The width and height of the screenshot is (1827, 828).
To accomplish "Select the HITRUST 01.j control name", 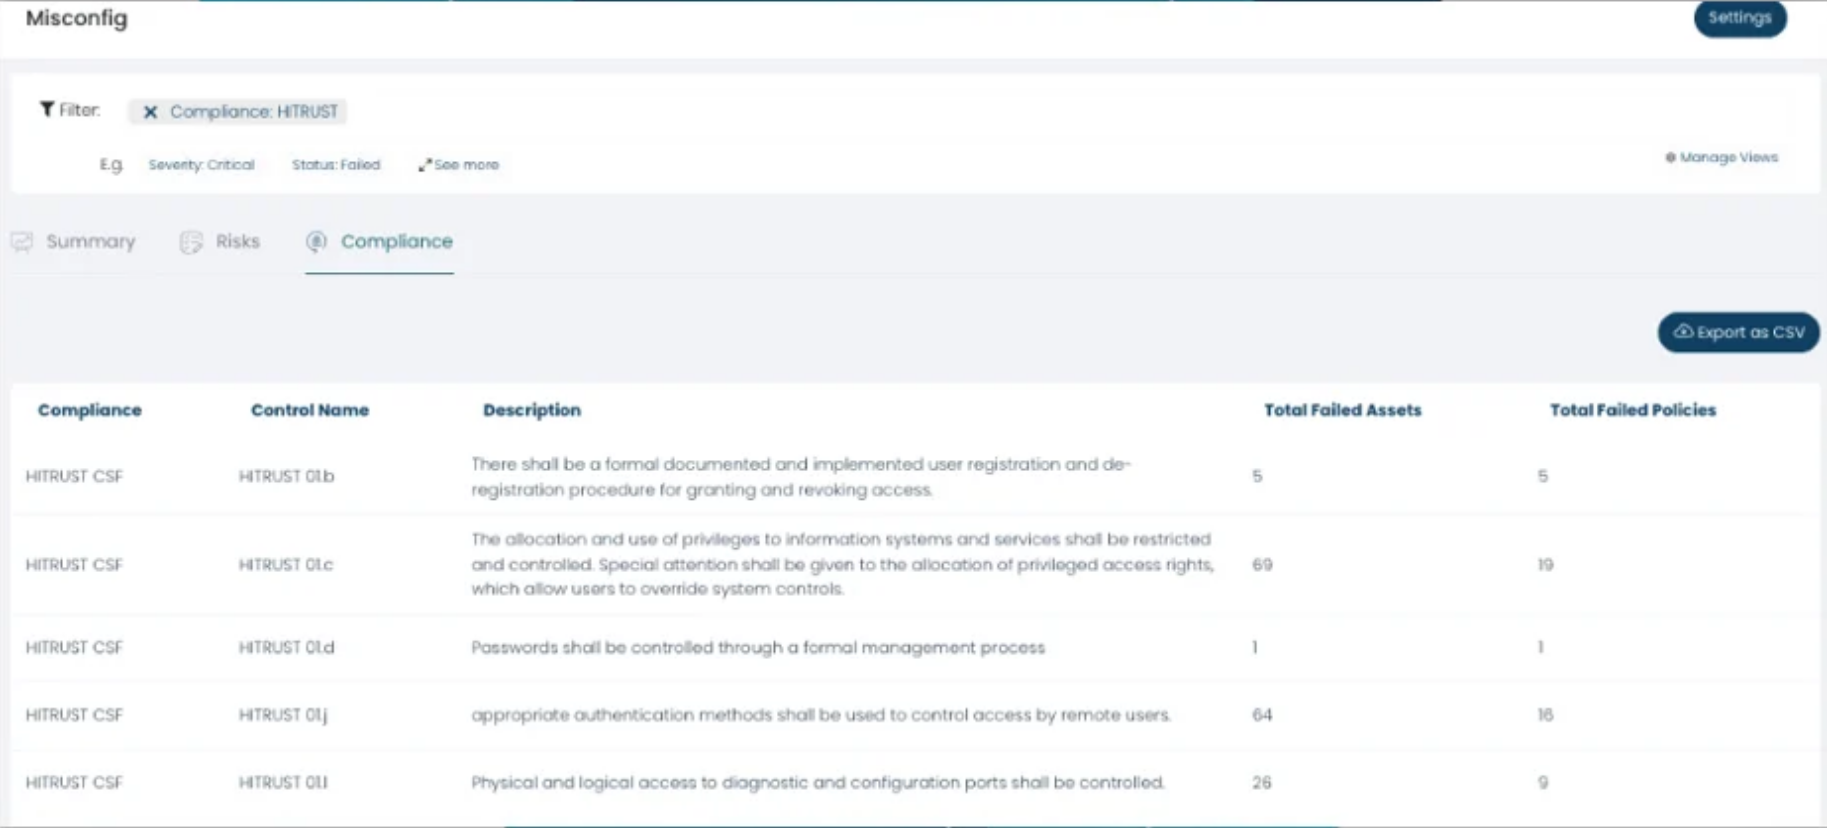I will tap(282, 715).
